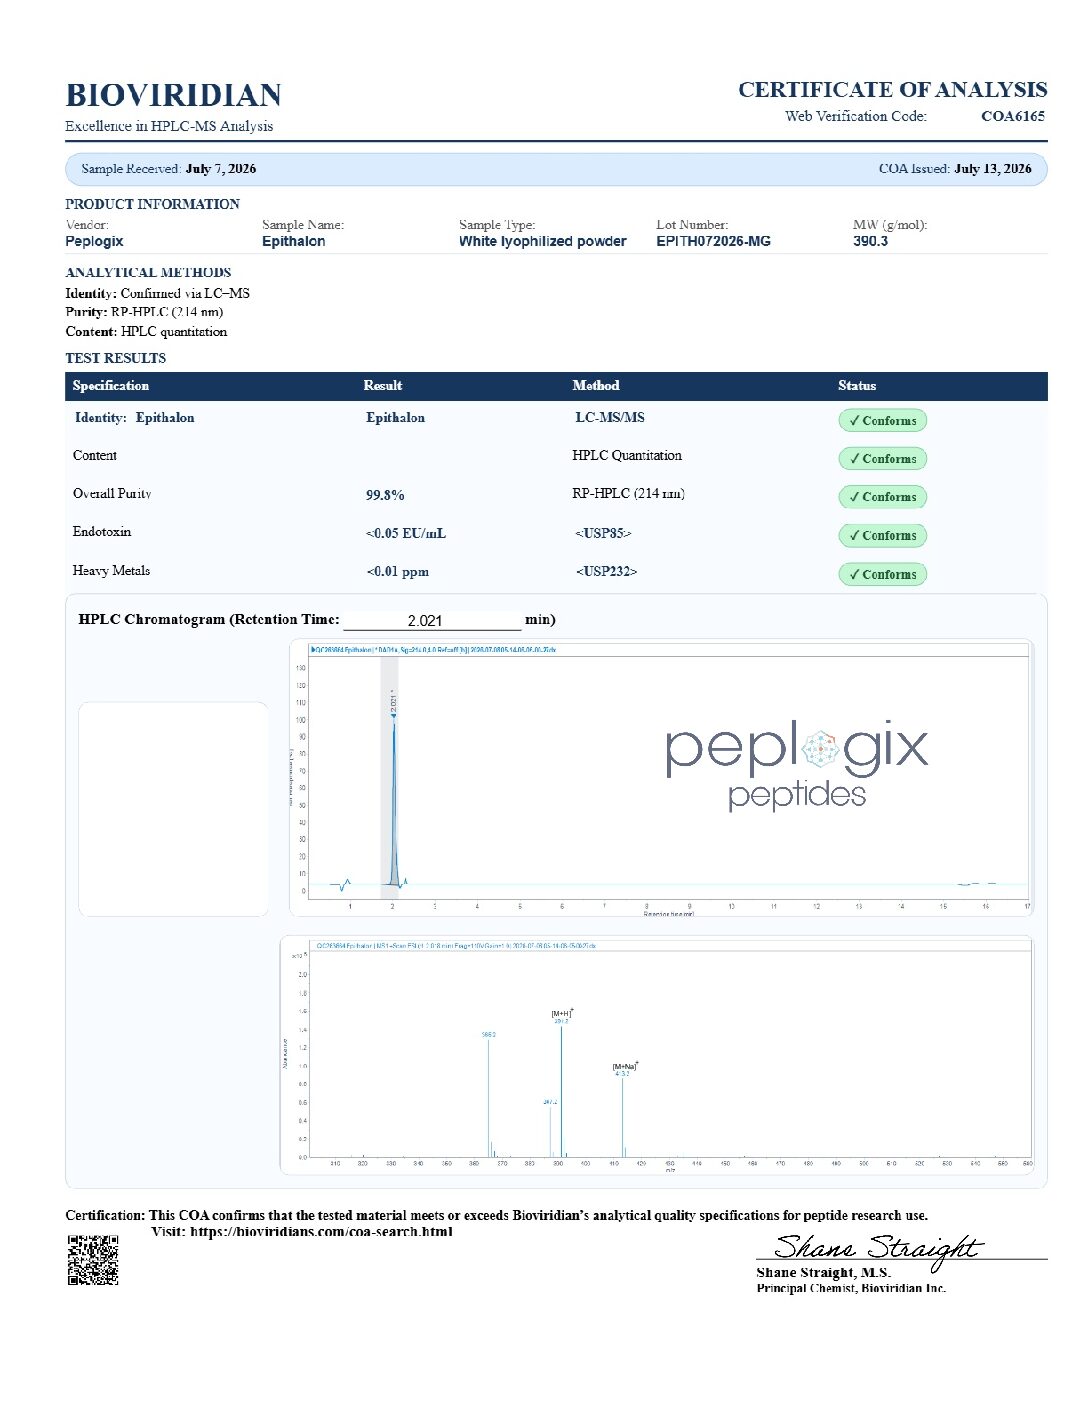Click the Conforms badge in the Content row
Viewport: 1088px width, 1408px height.
(x=882, y=459)
